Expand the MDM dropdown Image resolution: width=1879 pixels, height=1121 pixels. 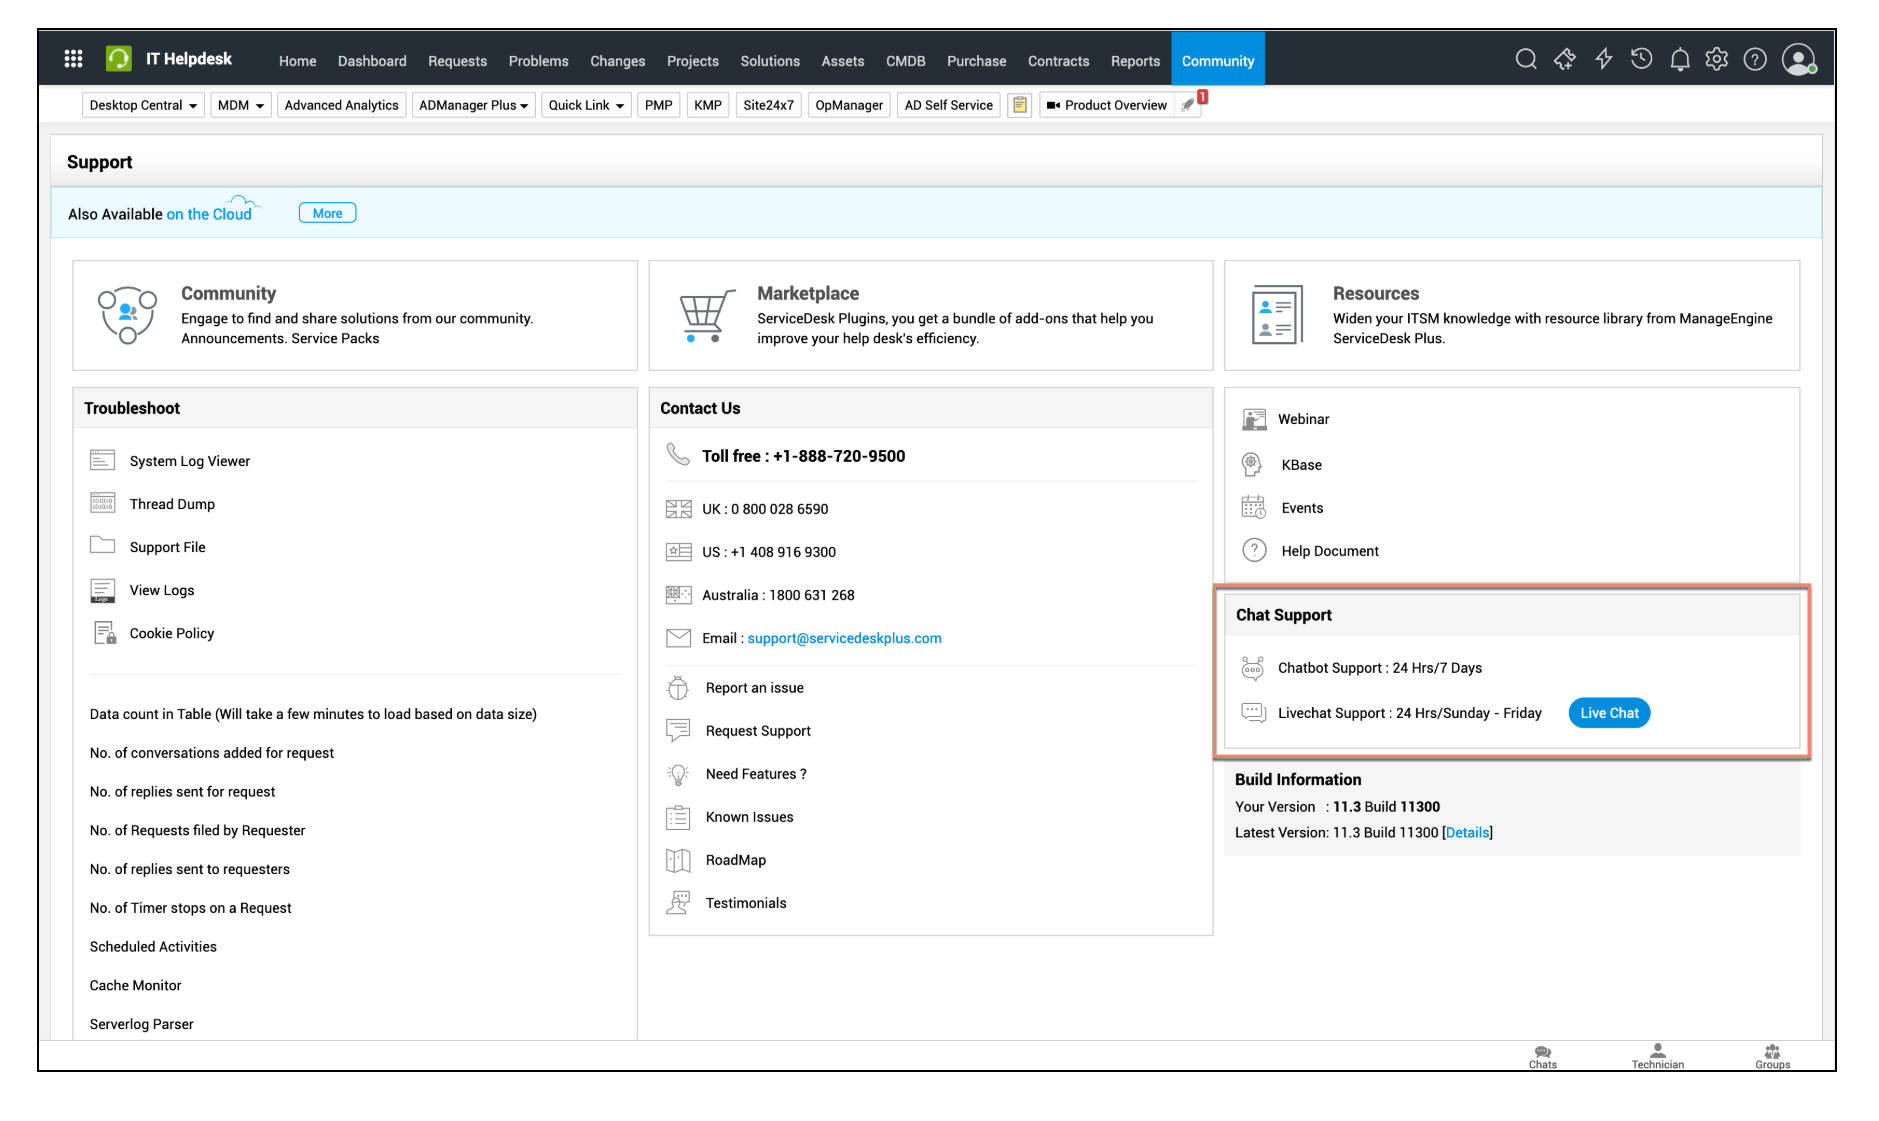(x=240, y=105)
